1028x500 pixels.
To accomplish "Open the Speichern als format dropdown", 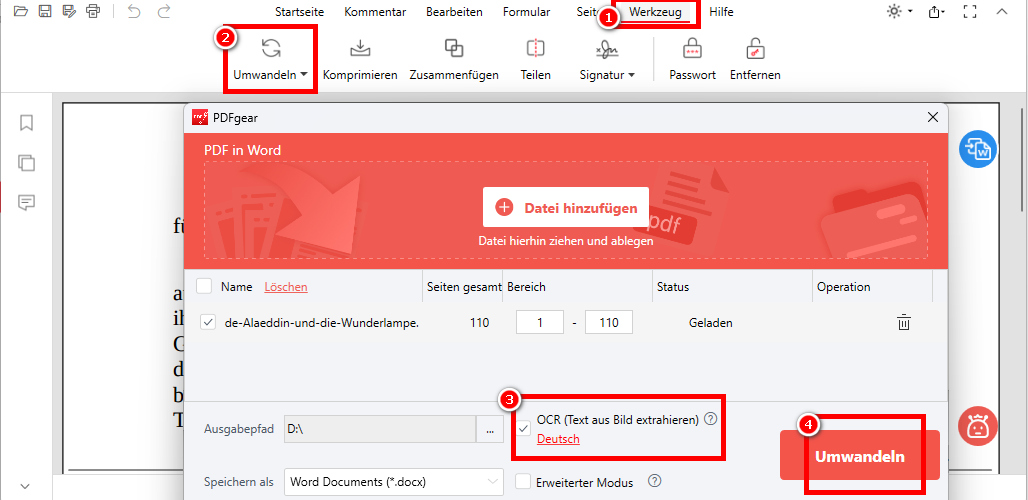I will coord(394,482).
